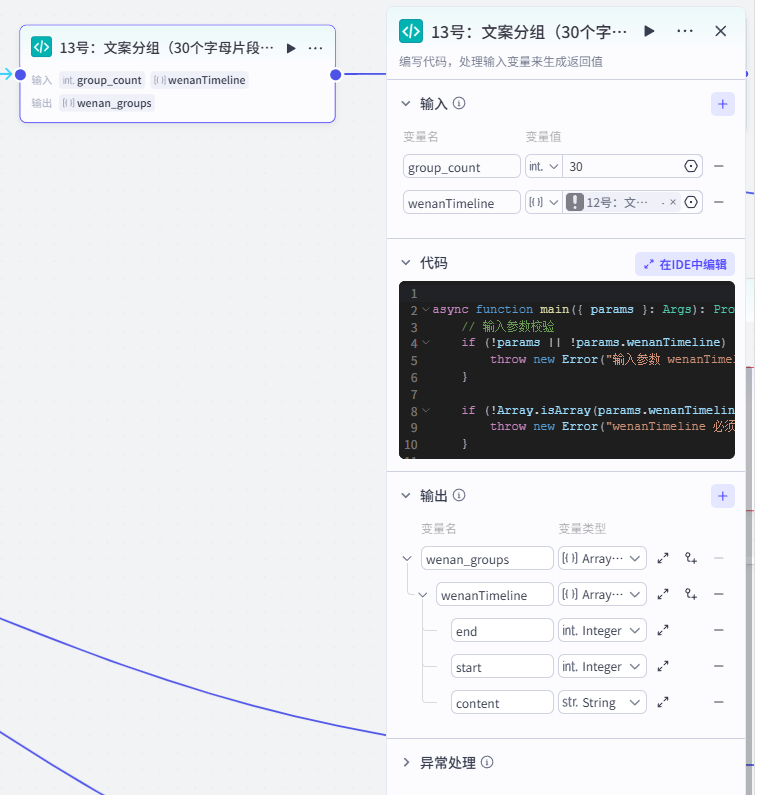Delete the content output field
Screen dimensions: 757x795
(x=718, y=702)
